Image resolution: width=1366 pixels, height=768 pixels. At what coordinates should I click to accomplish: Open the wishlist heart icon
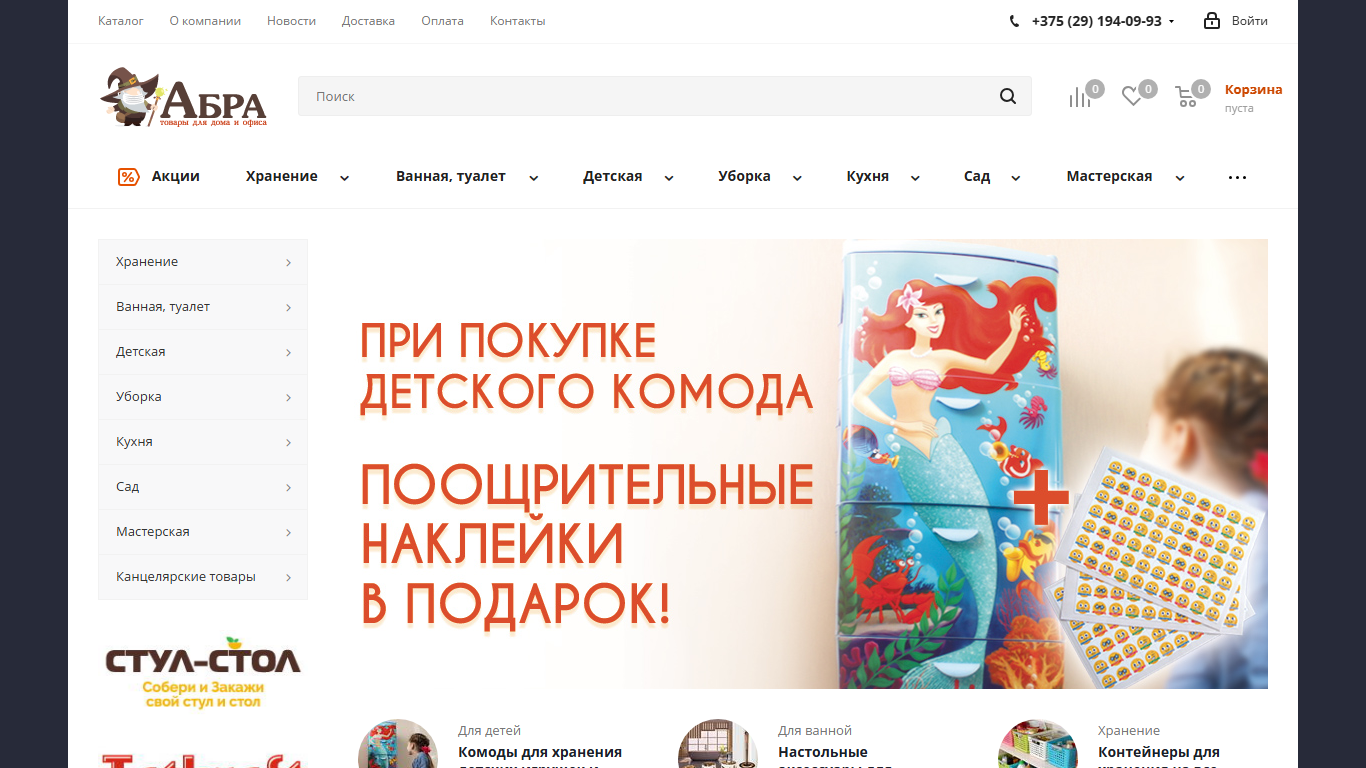tap(1132, 97)
